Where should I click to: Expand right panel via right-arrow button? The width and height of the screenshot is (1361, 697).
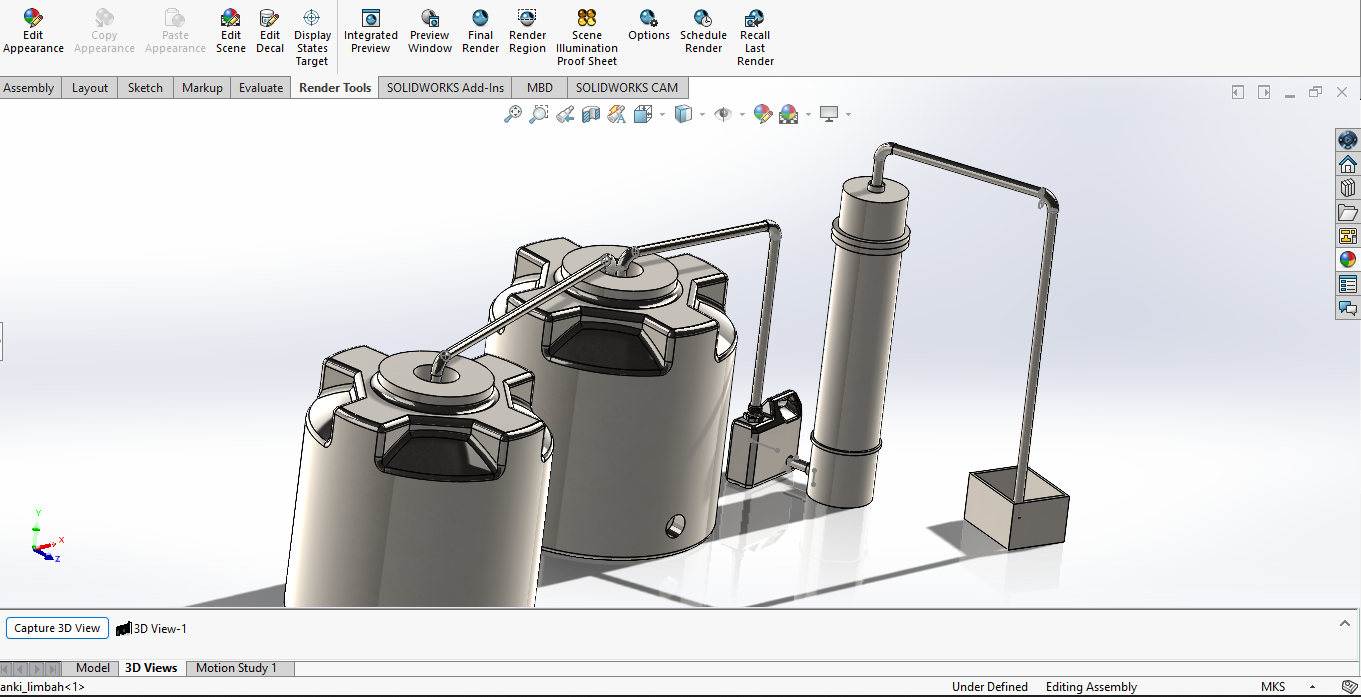(1264, 92)
